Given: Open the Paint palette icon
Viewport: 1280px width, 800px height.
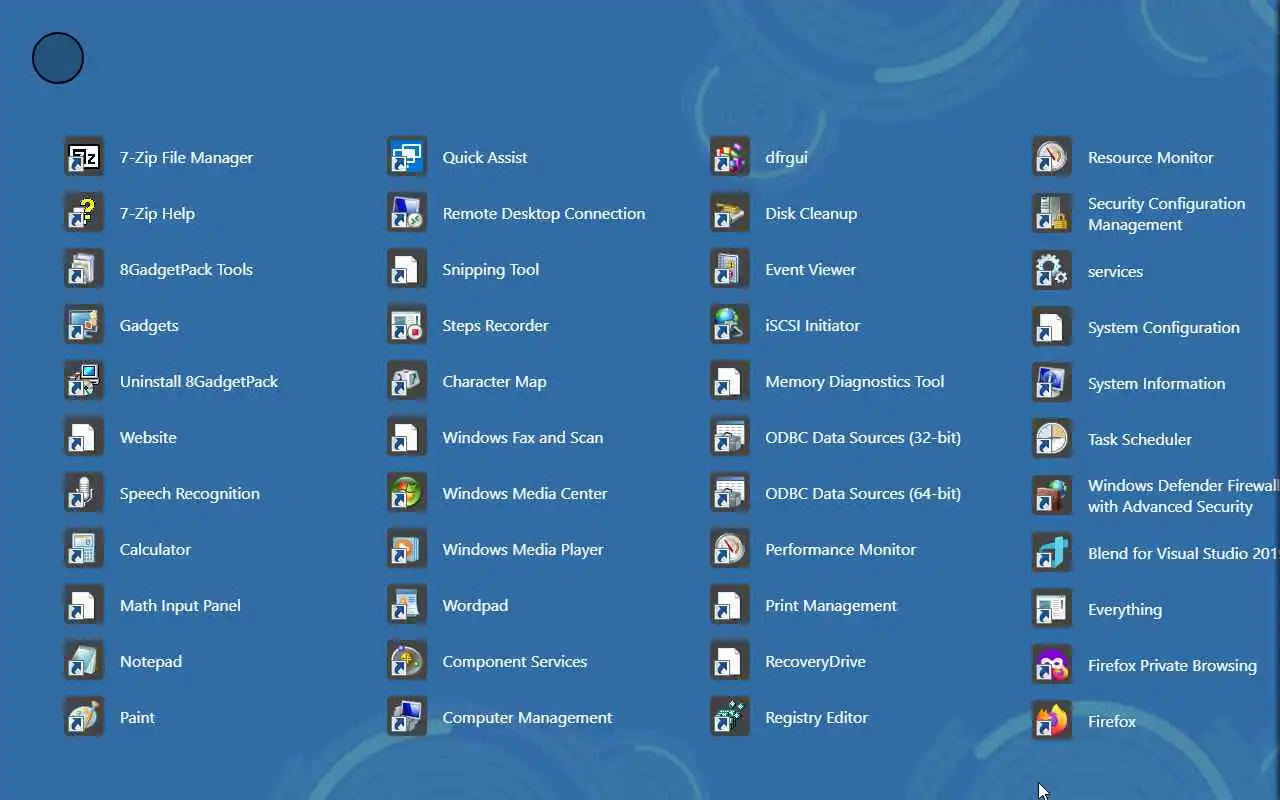Looking at the screenshot, I should coord(84,717).
